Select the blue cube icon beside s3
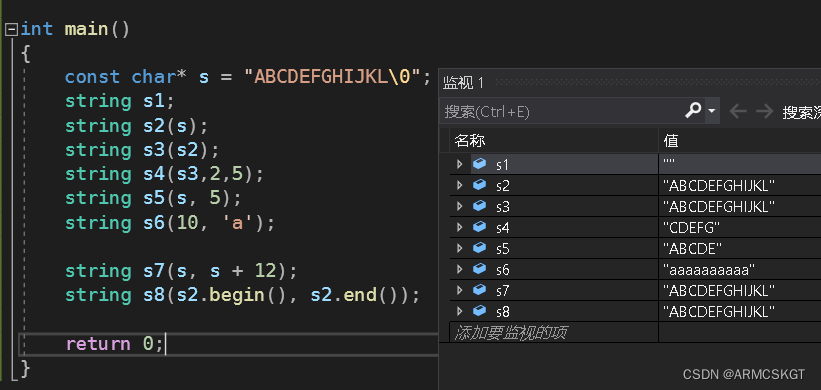 point(479,206)
